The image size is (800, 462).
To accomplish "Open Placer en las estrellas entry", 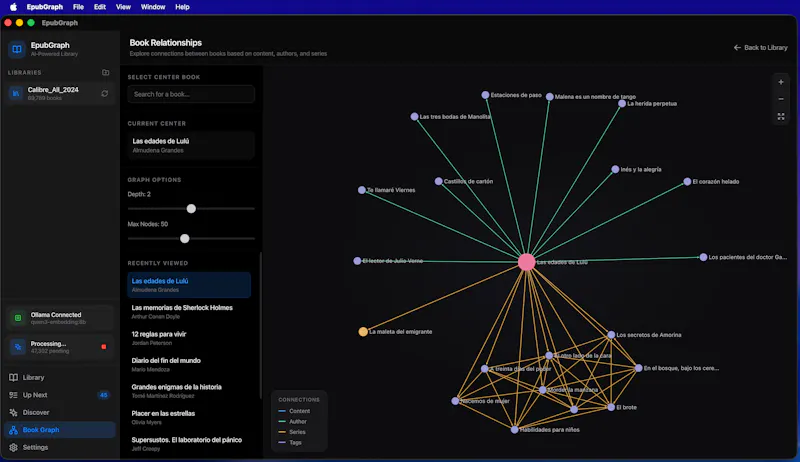I will tap(189, 418).
